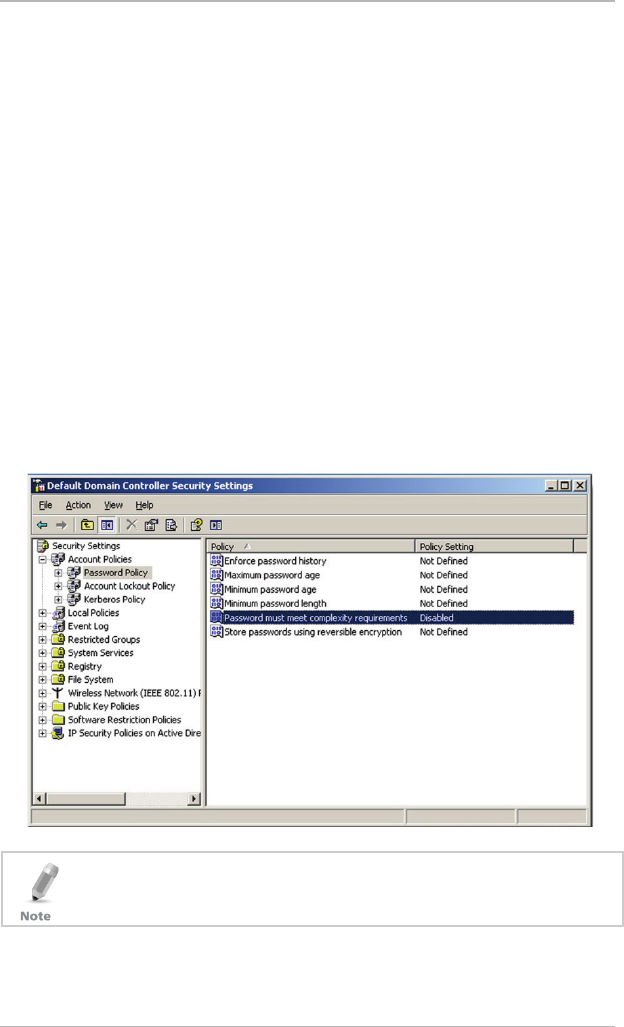Select Password Policy in the tree

coord(116,572)
